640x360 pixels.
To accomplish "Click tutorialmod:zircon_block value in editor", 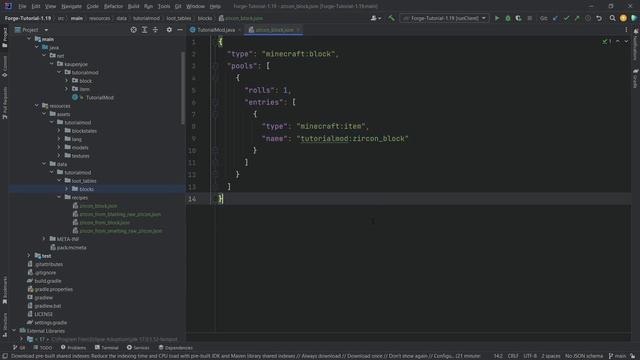I will click(x=352, y=138).
